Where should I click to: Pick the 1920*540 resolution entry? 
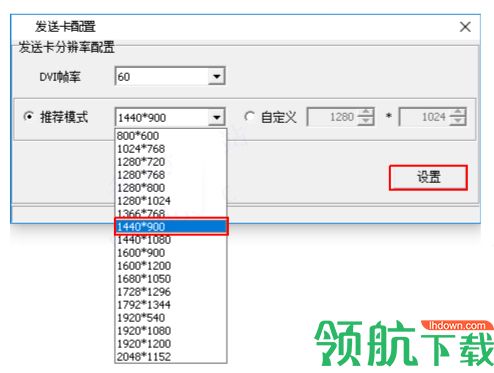(171, 318)
